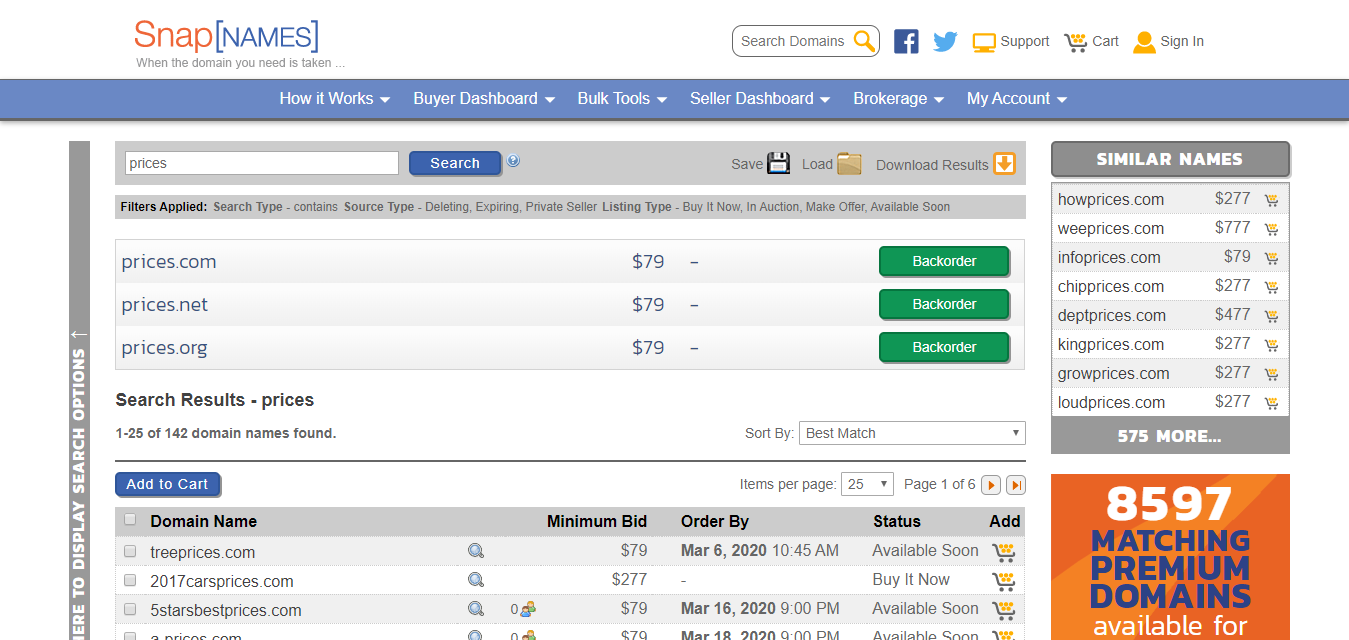
Task: Tick the checkbox for treeprices.com
Action: 130,551
